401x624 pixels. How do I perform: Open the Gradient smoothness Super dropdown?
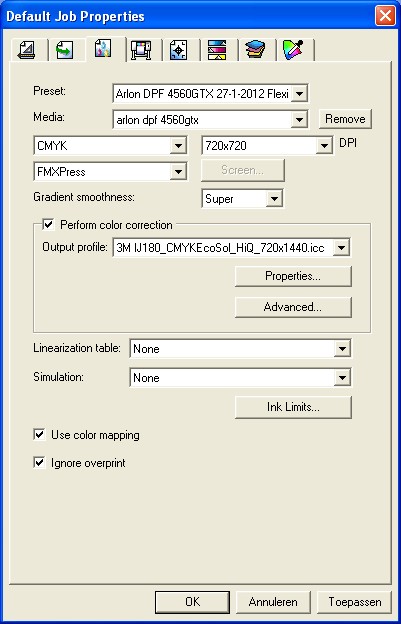tap(275, 199)
